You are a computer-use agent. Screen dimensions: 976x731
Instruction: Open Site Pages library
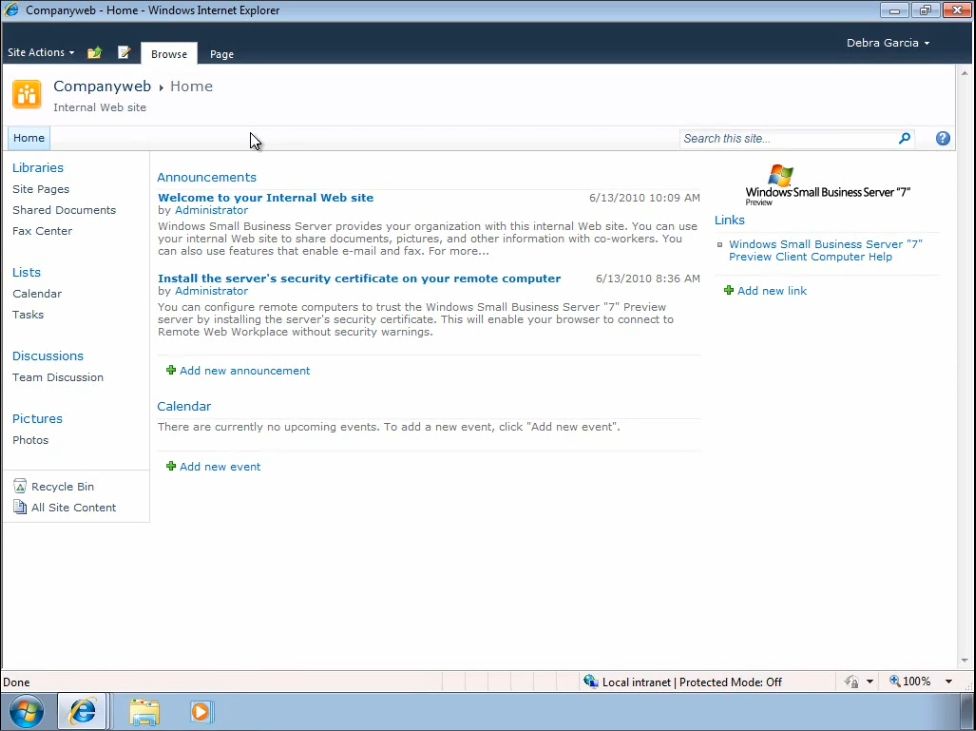[41, 189]
